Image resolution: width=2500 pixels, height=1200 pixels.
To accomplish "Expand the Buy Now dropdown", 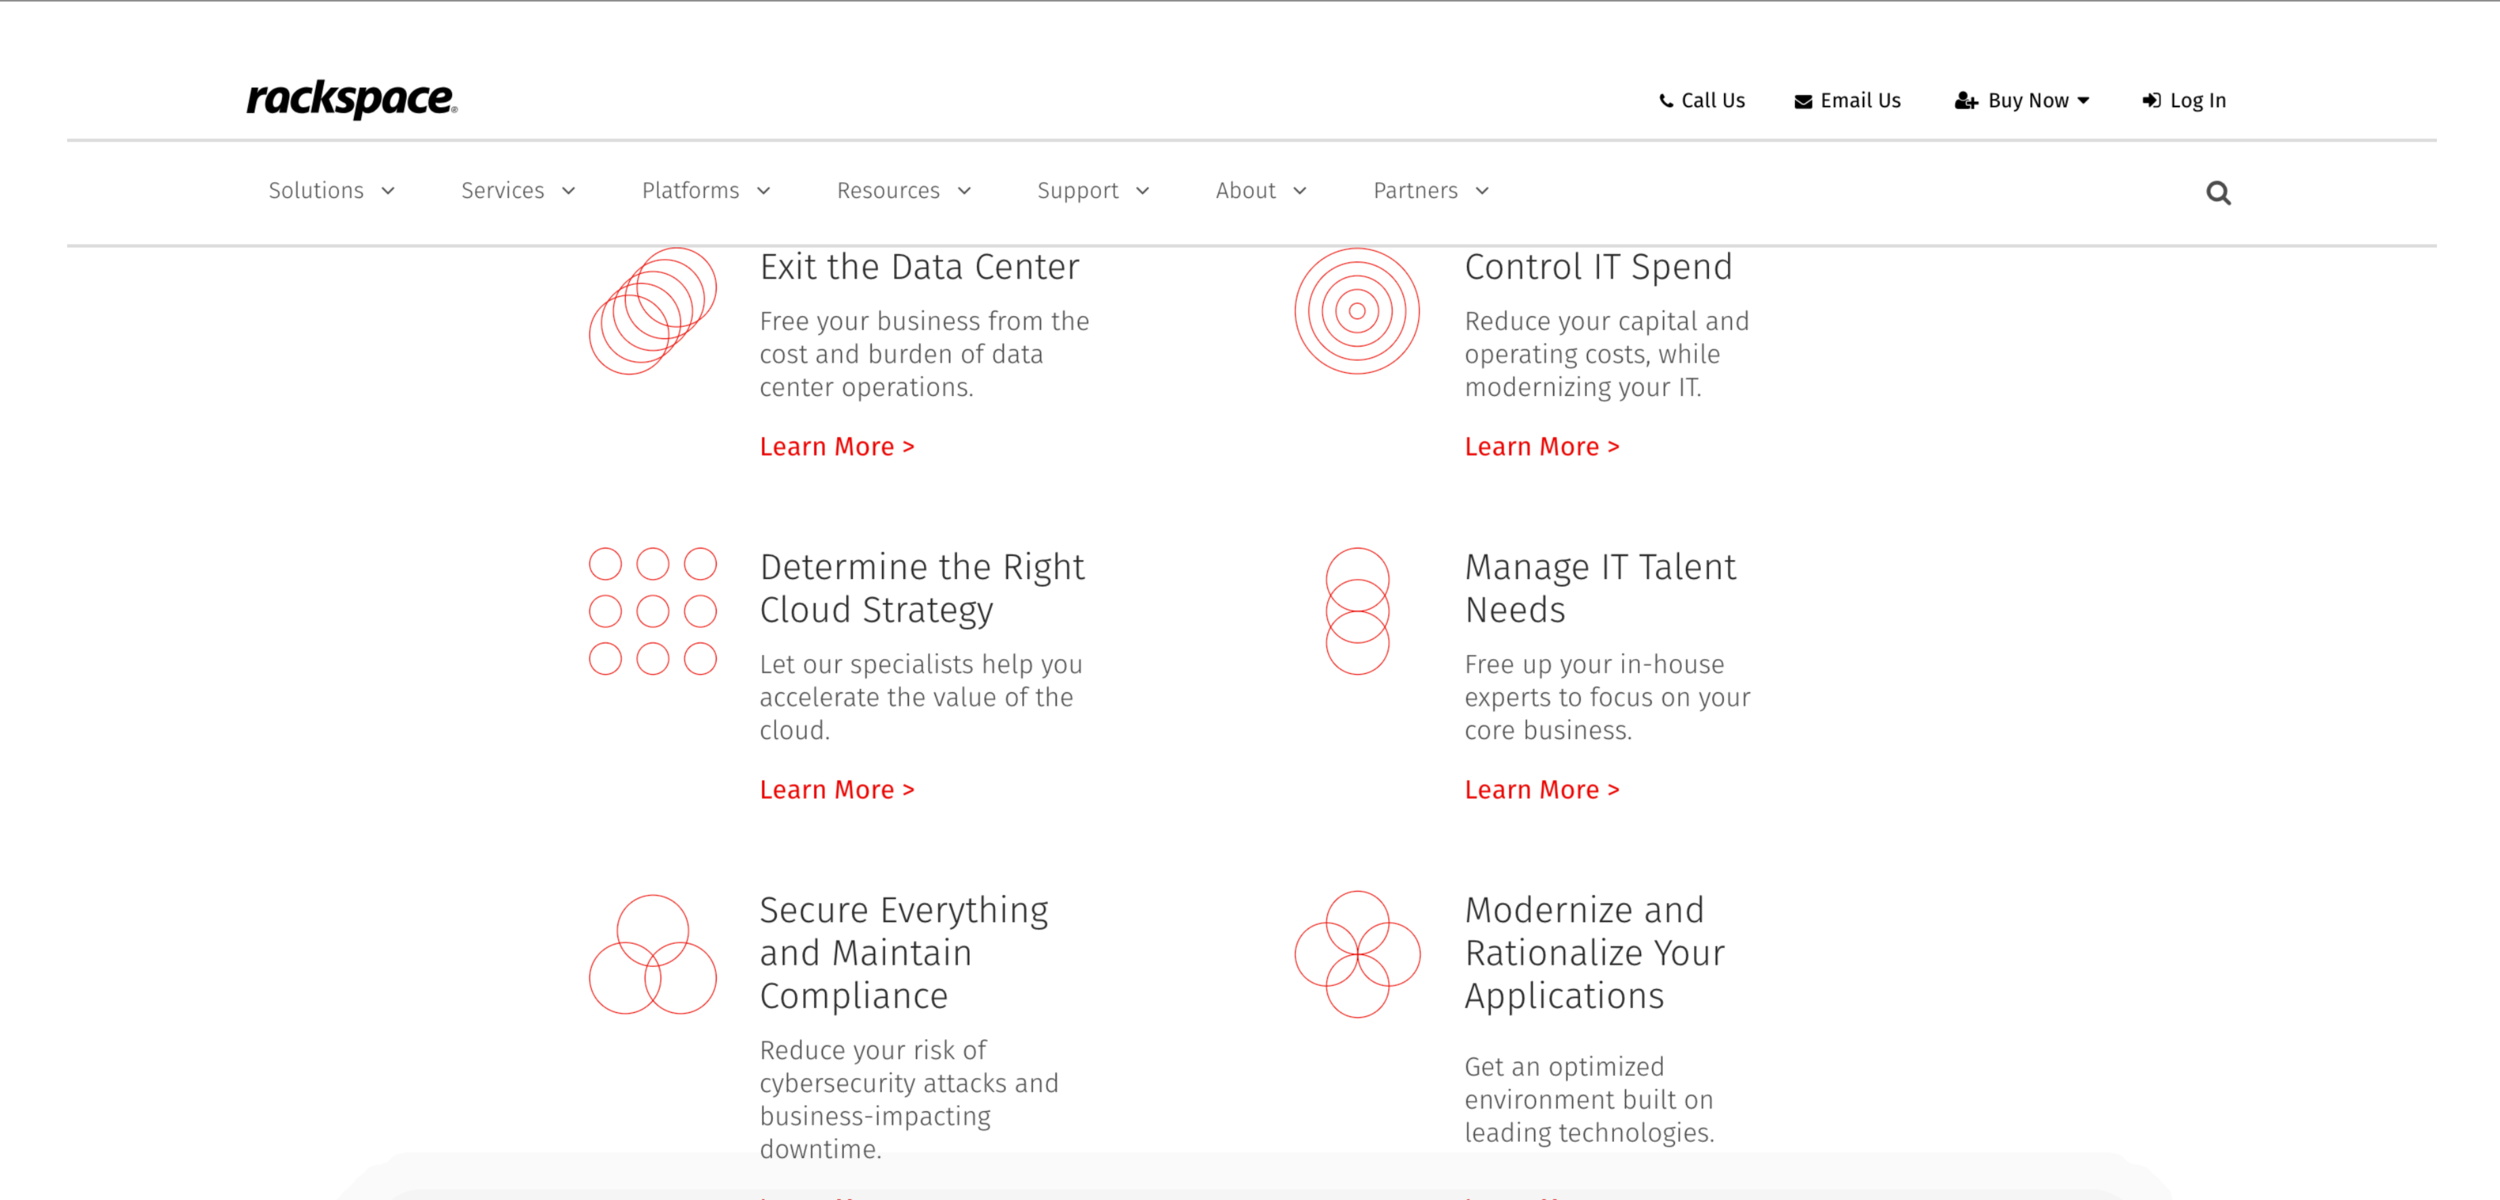I will click(2082, 100).
